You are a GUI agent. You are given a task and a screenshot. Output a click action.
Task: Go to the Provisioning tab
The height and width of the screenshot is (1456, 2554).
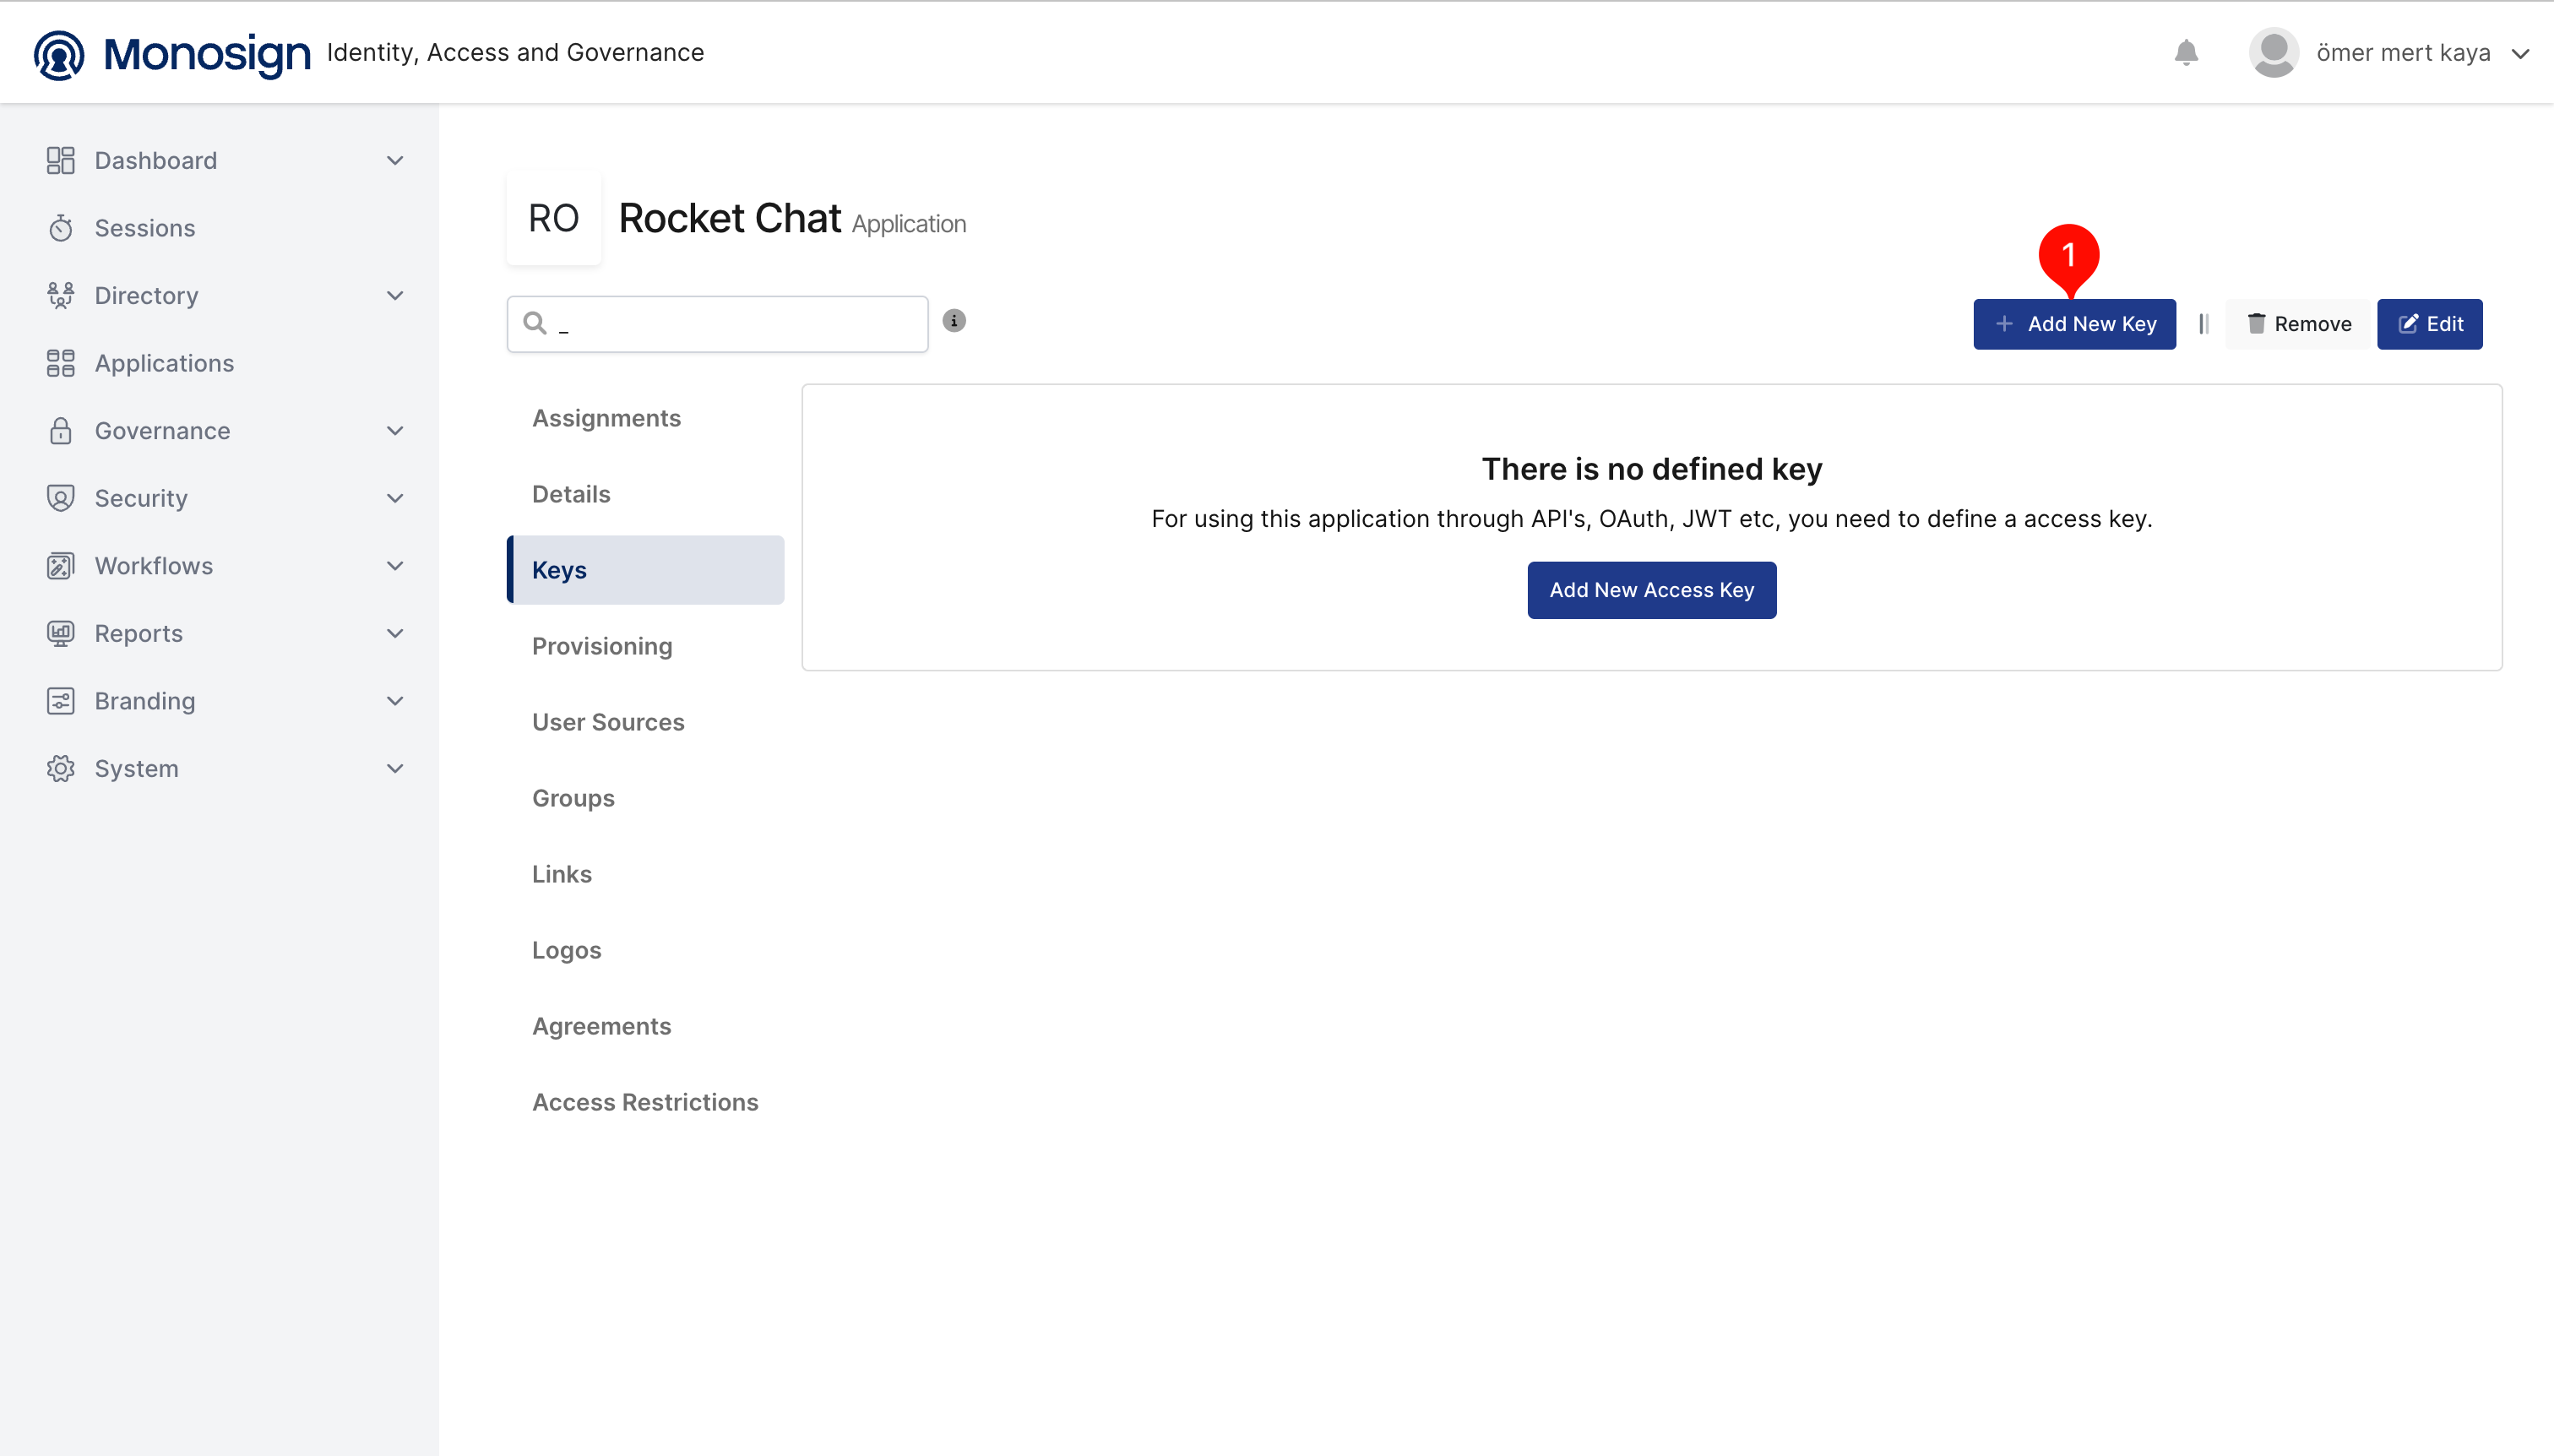[646, 646]
